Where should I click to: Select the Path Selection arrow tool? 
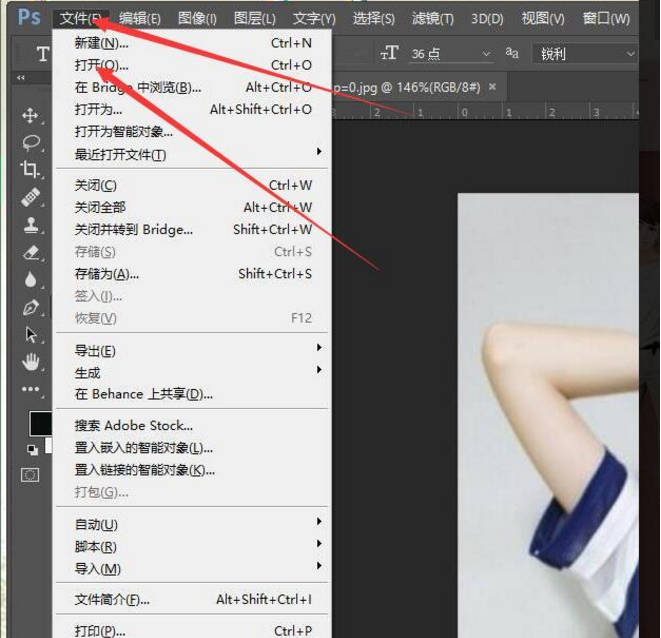31,335
